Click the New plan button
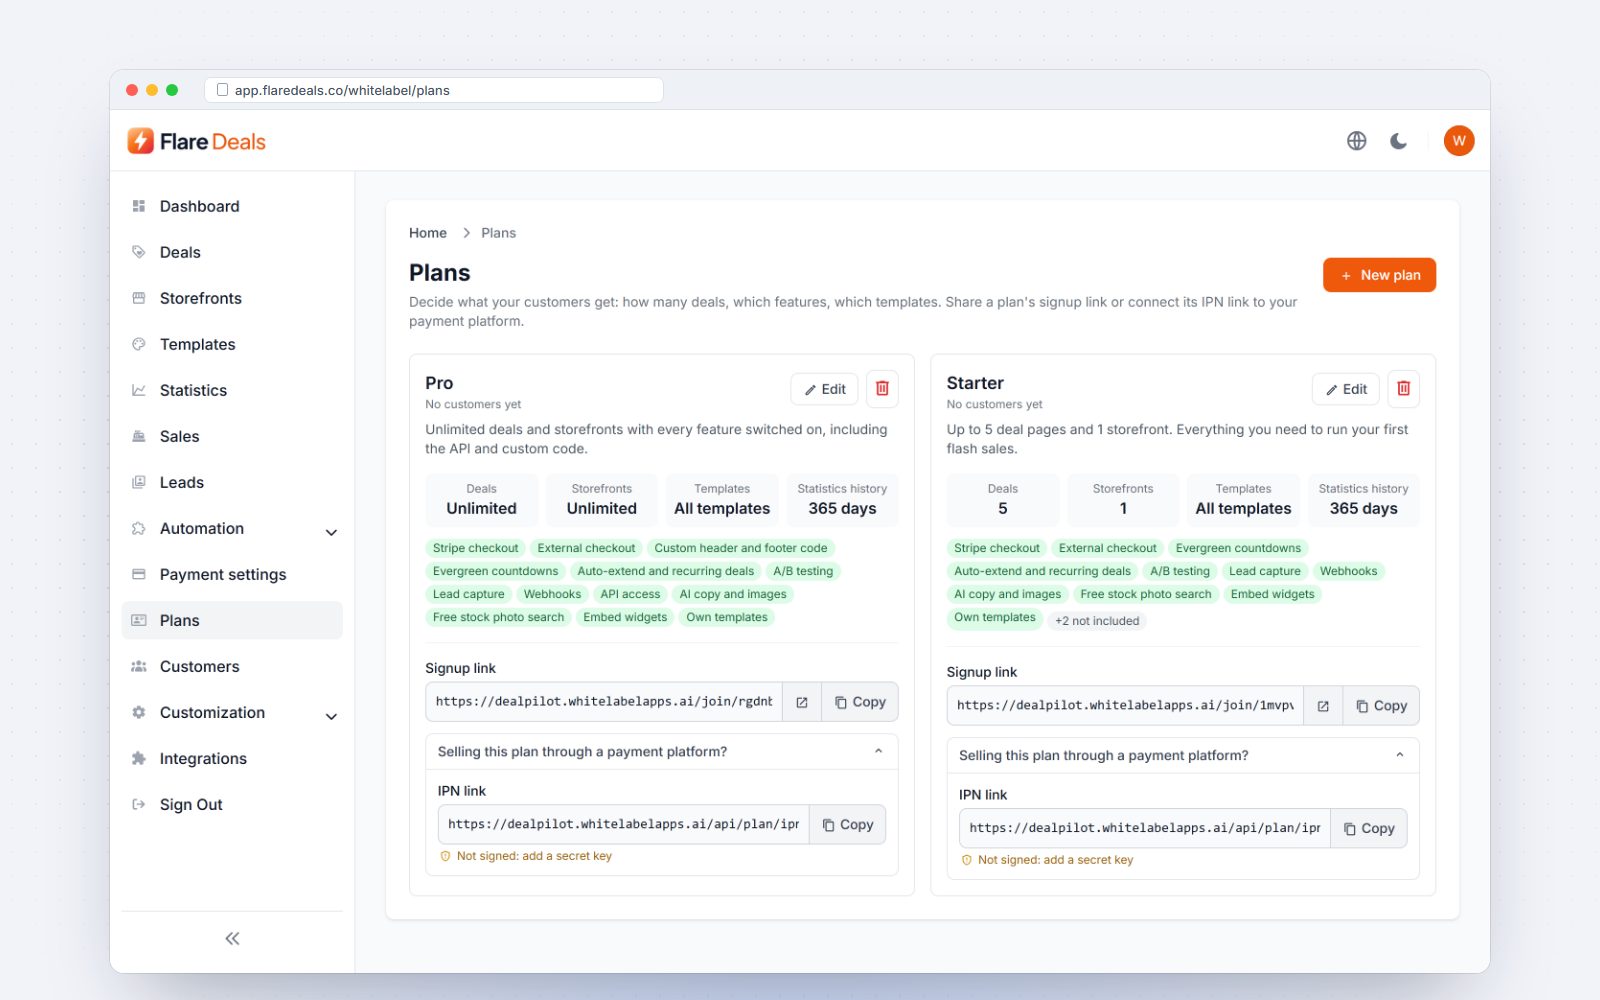This screenshot has width=1600, height=1000. click(1379, 275)
